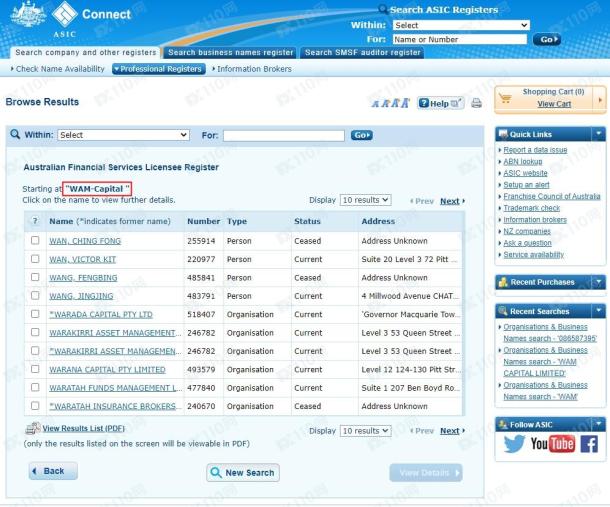Tick checkbox for WARANA CAPITAL PTY LIMITED
This screenshot has height=507, width=610.
(x=35, y=369)
